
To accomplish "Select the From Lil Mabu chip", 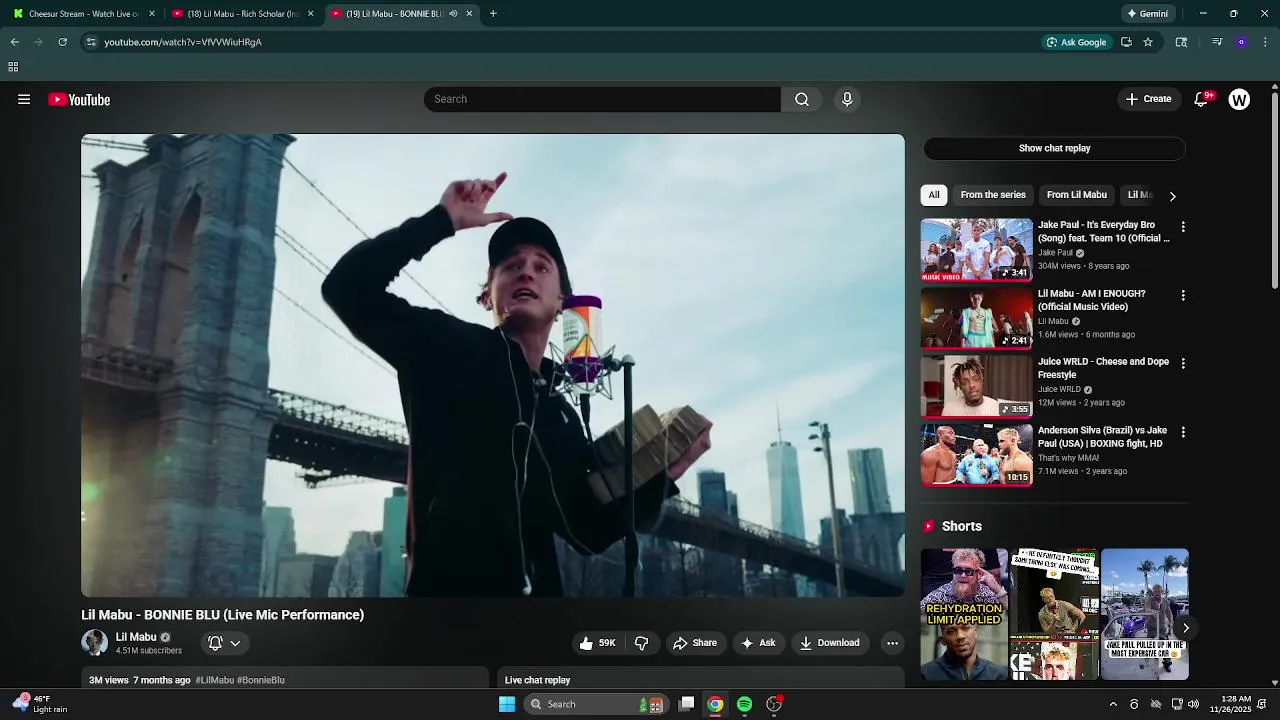I will point(1076,195).
